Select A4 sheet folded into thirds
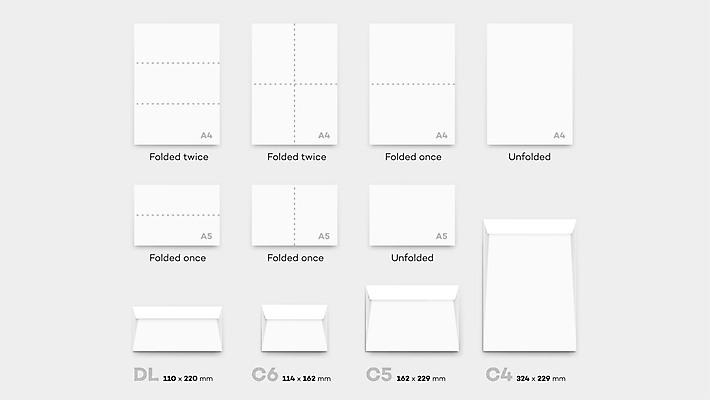The height and width of the screenshot is (400, 710). 177,84
